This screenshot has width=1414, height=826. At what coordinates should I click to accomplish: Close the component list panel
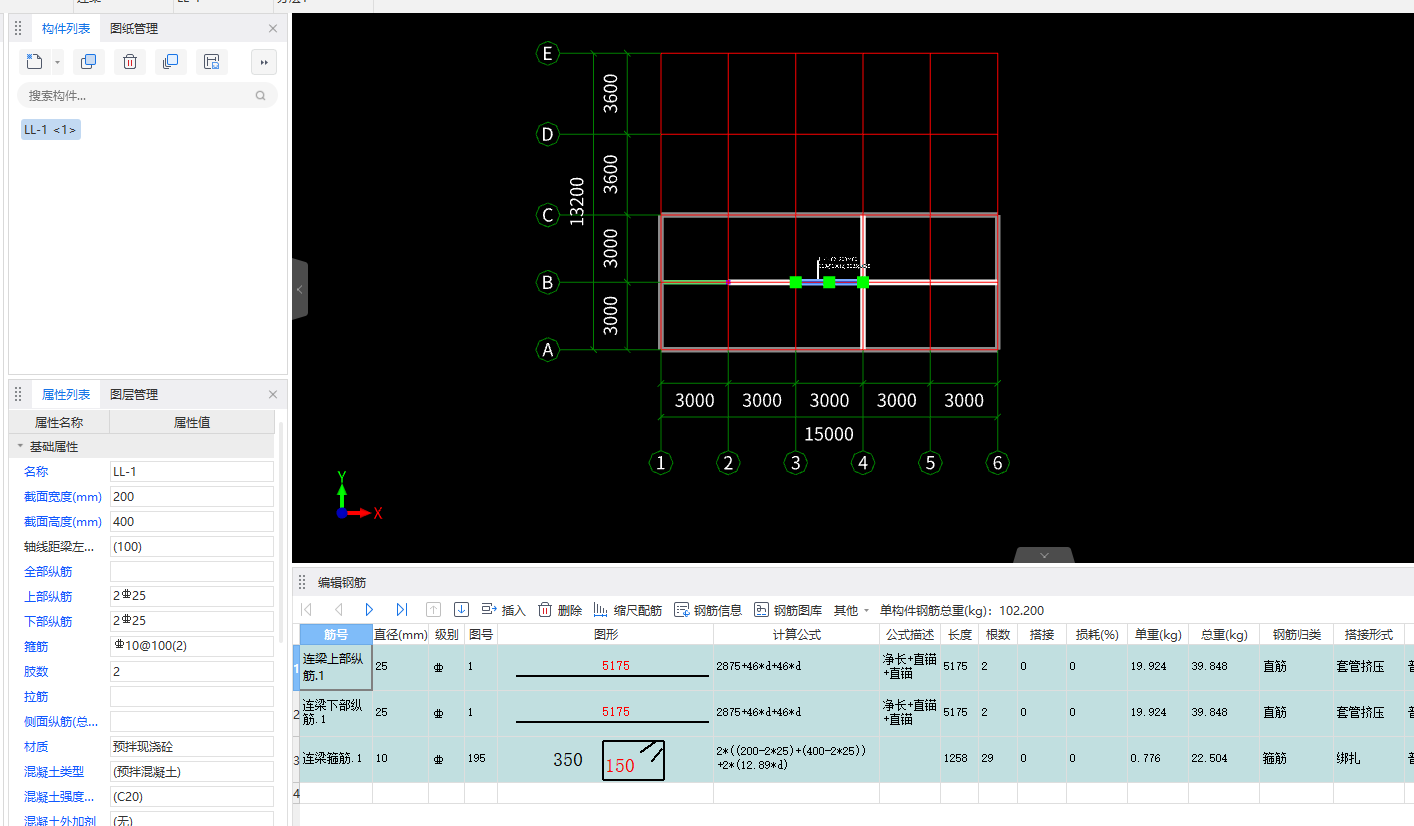tap(273, 29)
